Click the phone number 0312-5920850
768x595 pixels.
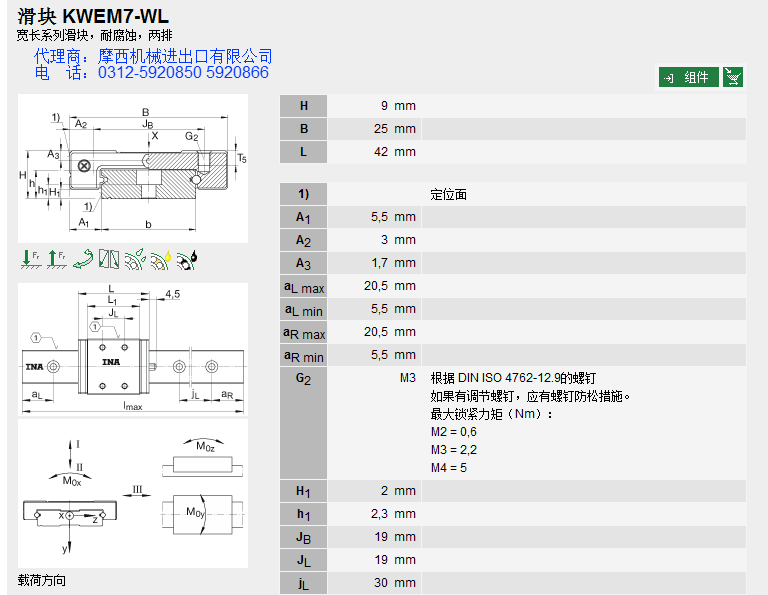[149, 73]
